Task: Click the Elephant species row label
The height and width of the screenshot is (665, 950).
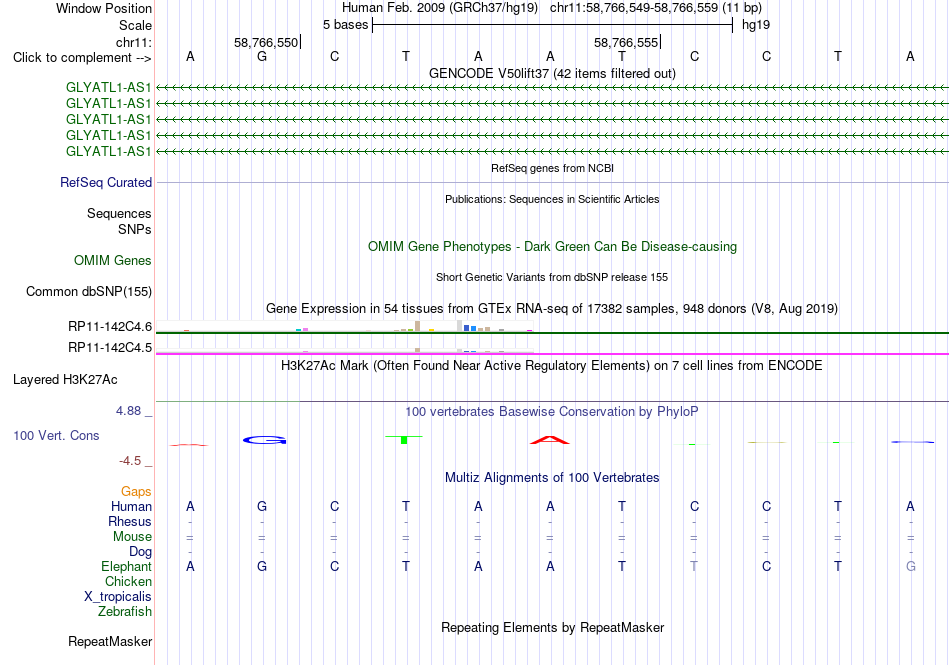Action: 126,567
